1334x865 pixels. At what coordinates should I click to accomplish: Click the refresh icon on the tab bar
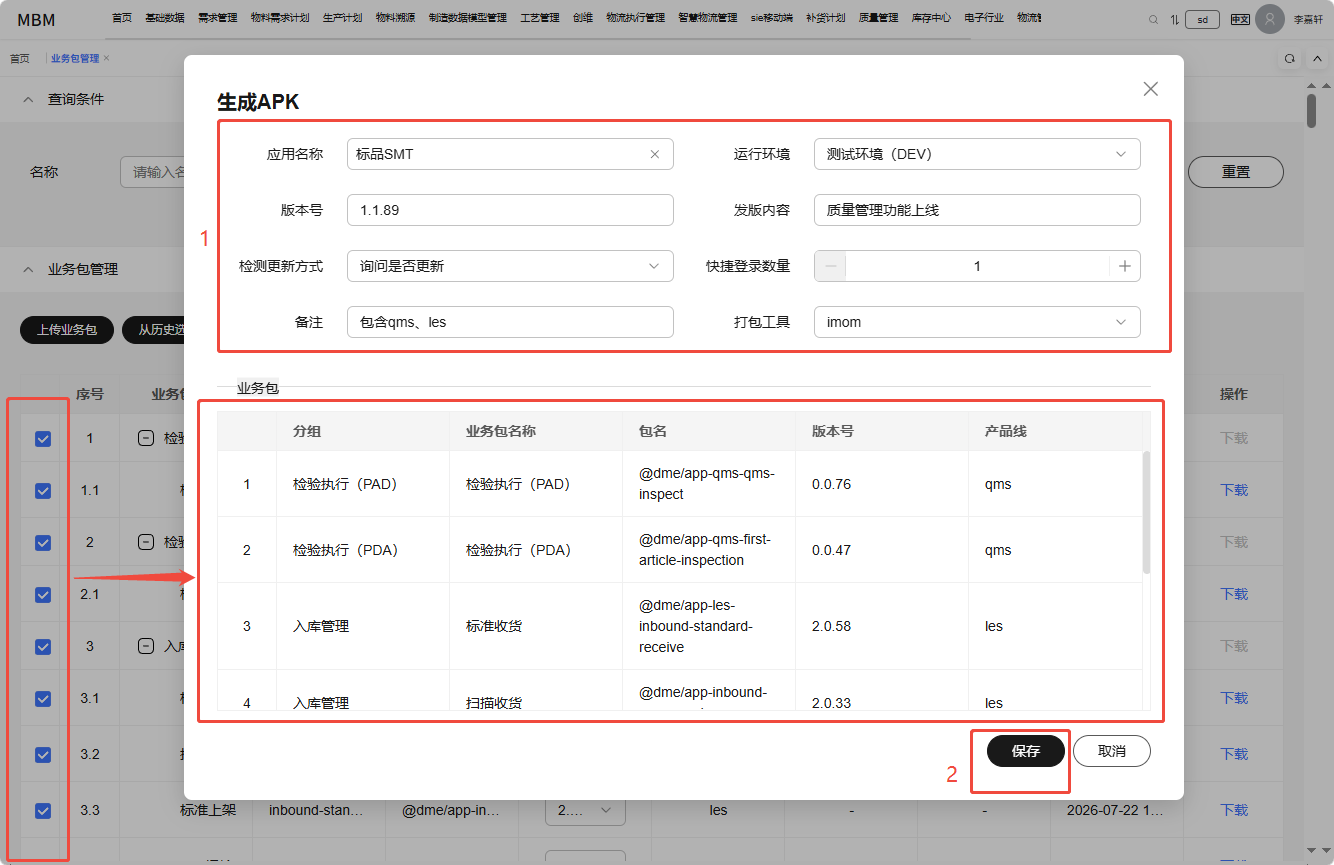(1290, 59)
